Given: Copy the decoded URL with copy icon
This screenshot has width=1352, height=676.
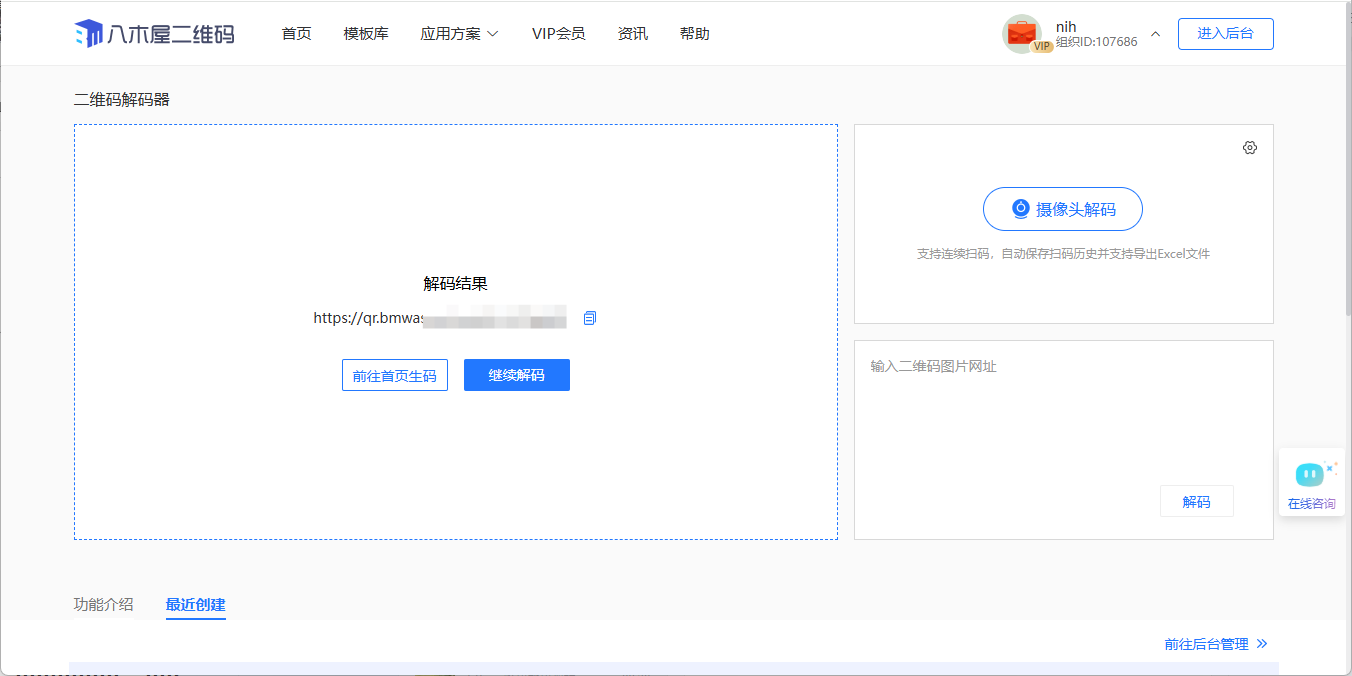Looking at the screenshot, I should pos(589,318).
